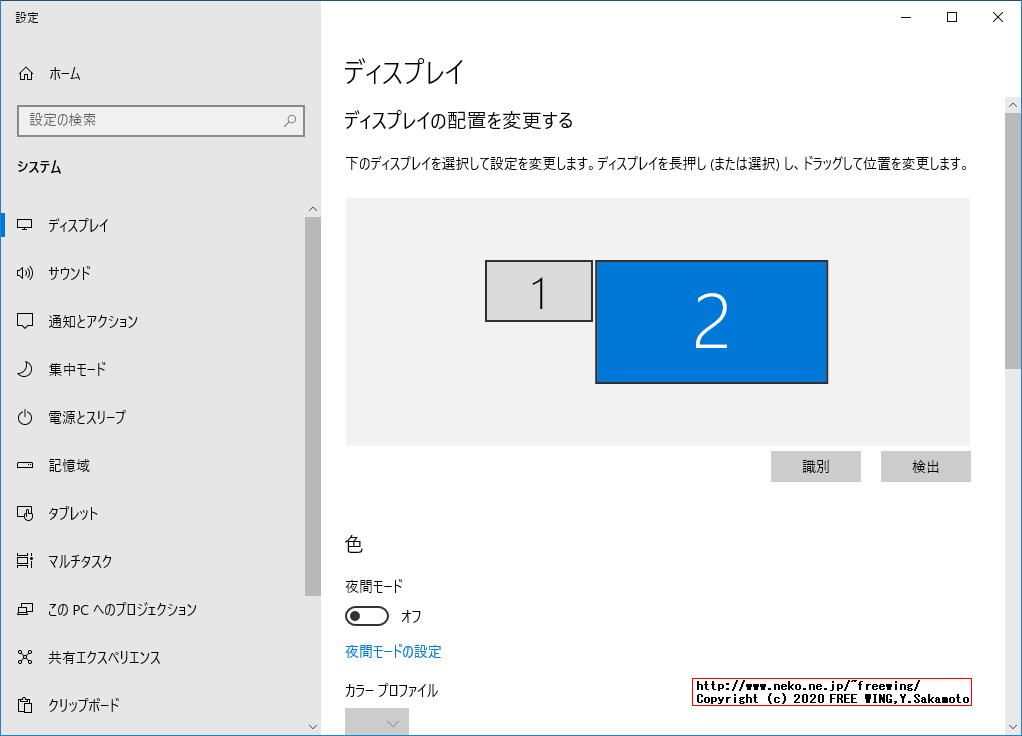Open サウンド settings from sidebar
The image size is (1022, 736).
point(27,273)
